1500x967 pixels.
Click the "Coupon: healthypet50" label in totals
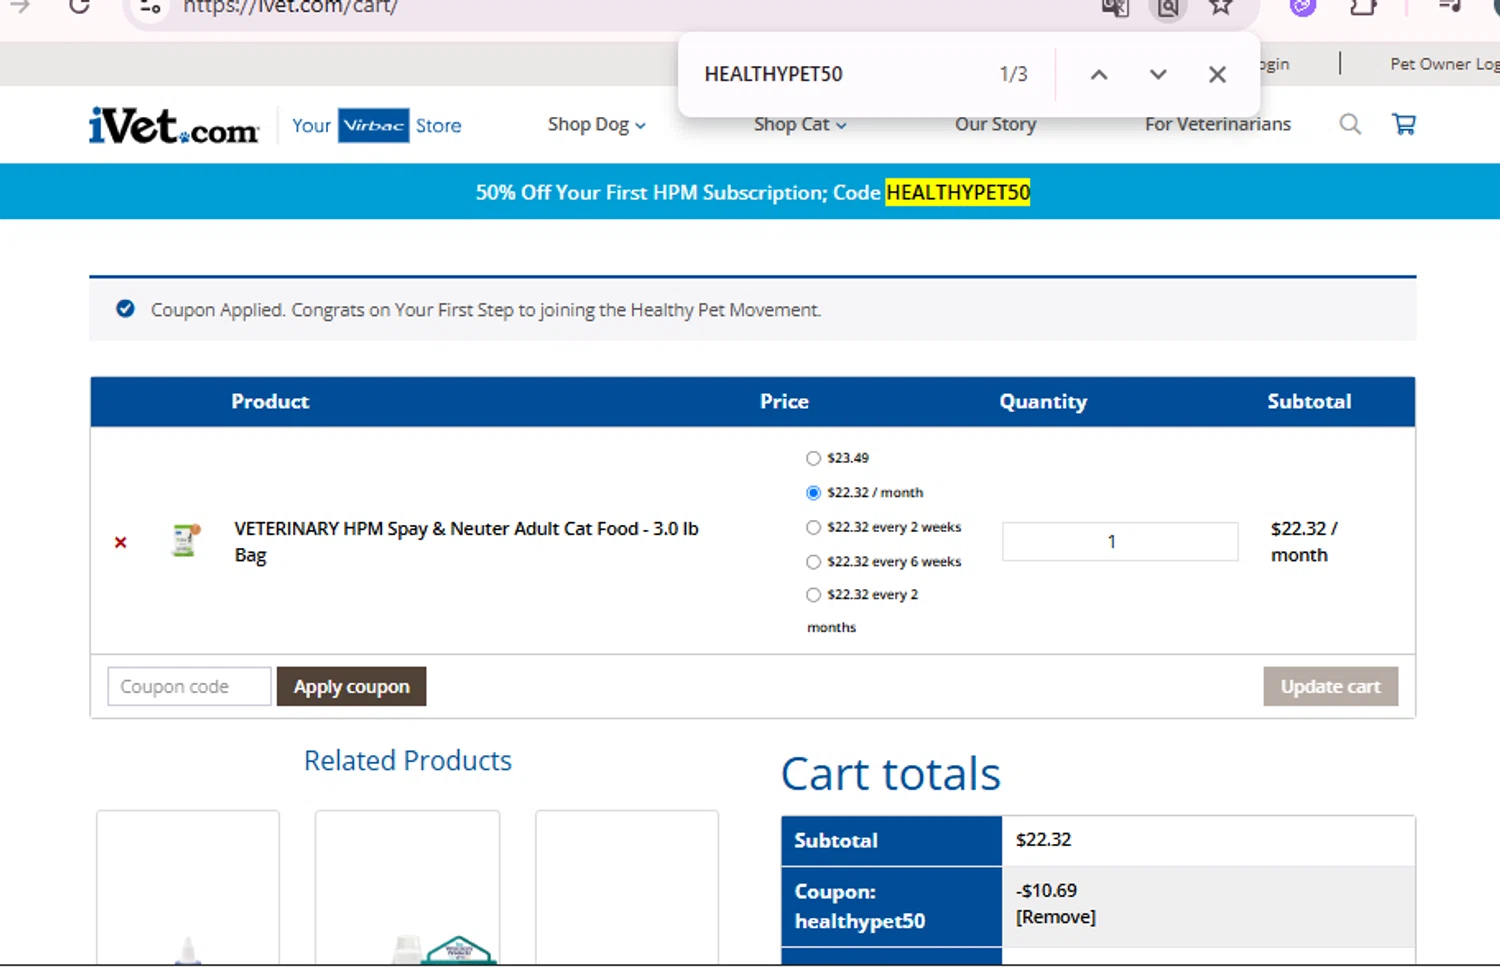859,907
